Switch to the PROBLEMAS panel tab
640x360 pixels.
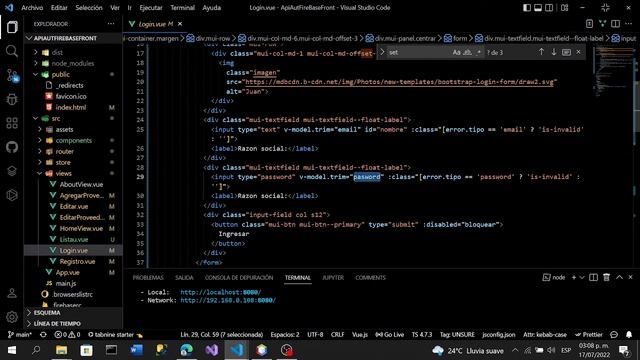pos(148,278)
